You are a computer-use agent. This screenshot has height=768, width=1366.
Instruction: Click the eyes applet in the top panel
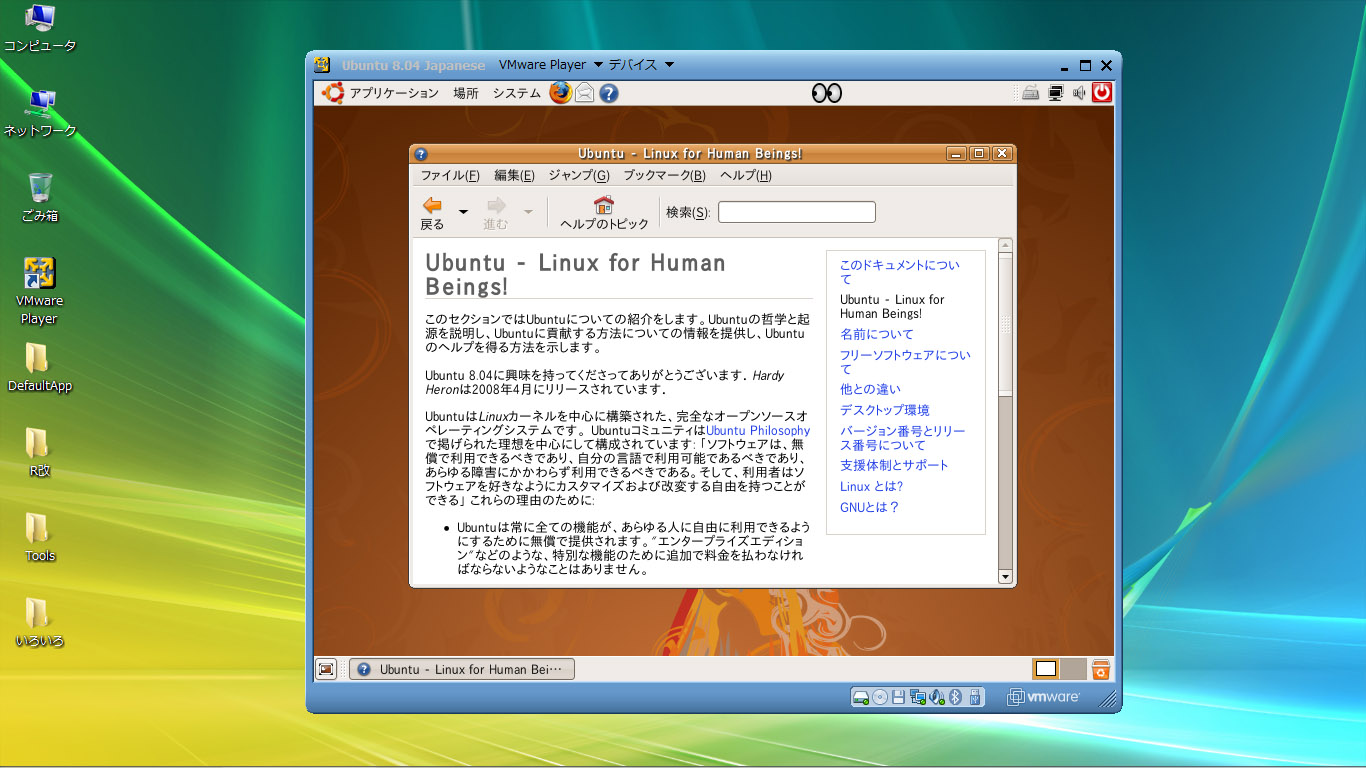pyautogui.click(x=827, y=93)
